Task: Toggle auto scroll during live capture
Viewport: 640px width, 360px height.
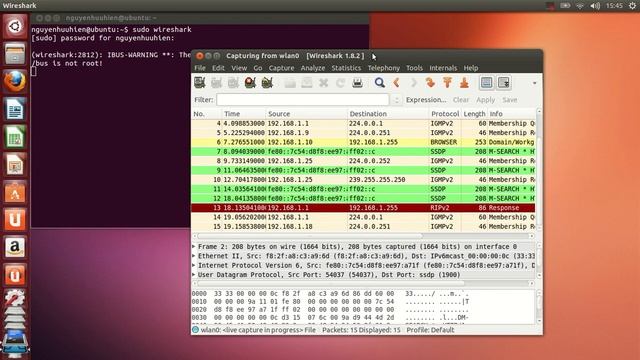Action: pos(504,83)
